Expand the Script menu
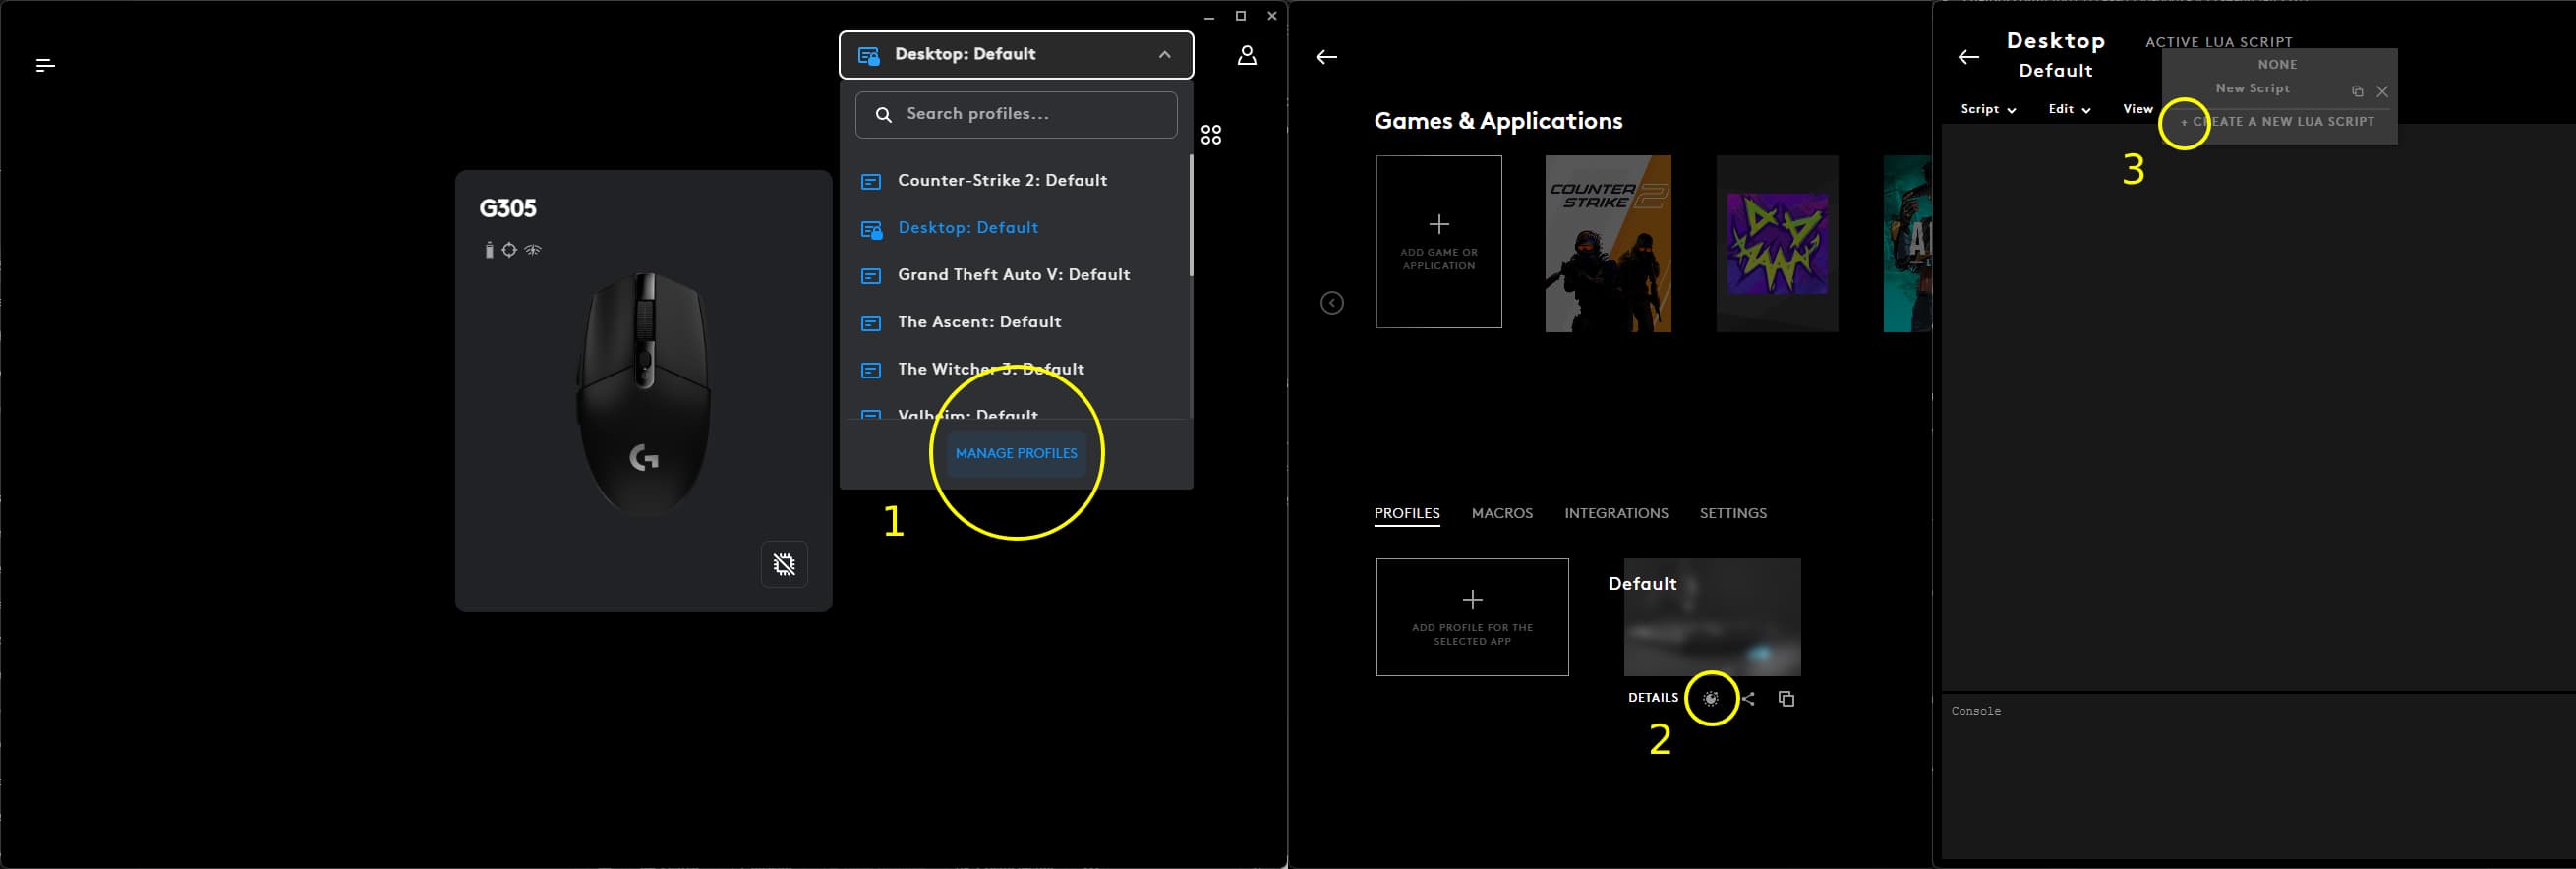Image resolution: width=2576 pixels, height=869 pixels. point(1987,109)
